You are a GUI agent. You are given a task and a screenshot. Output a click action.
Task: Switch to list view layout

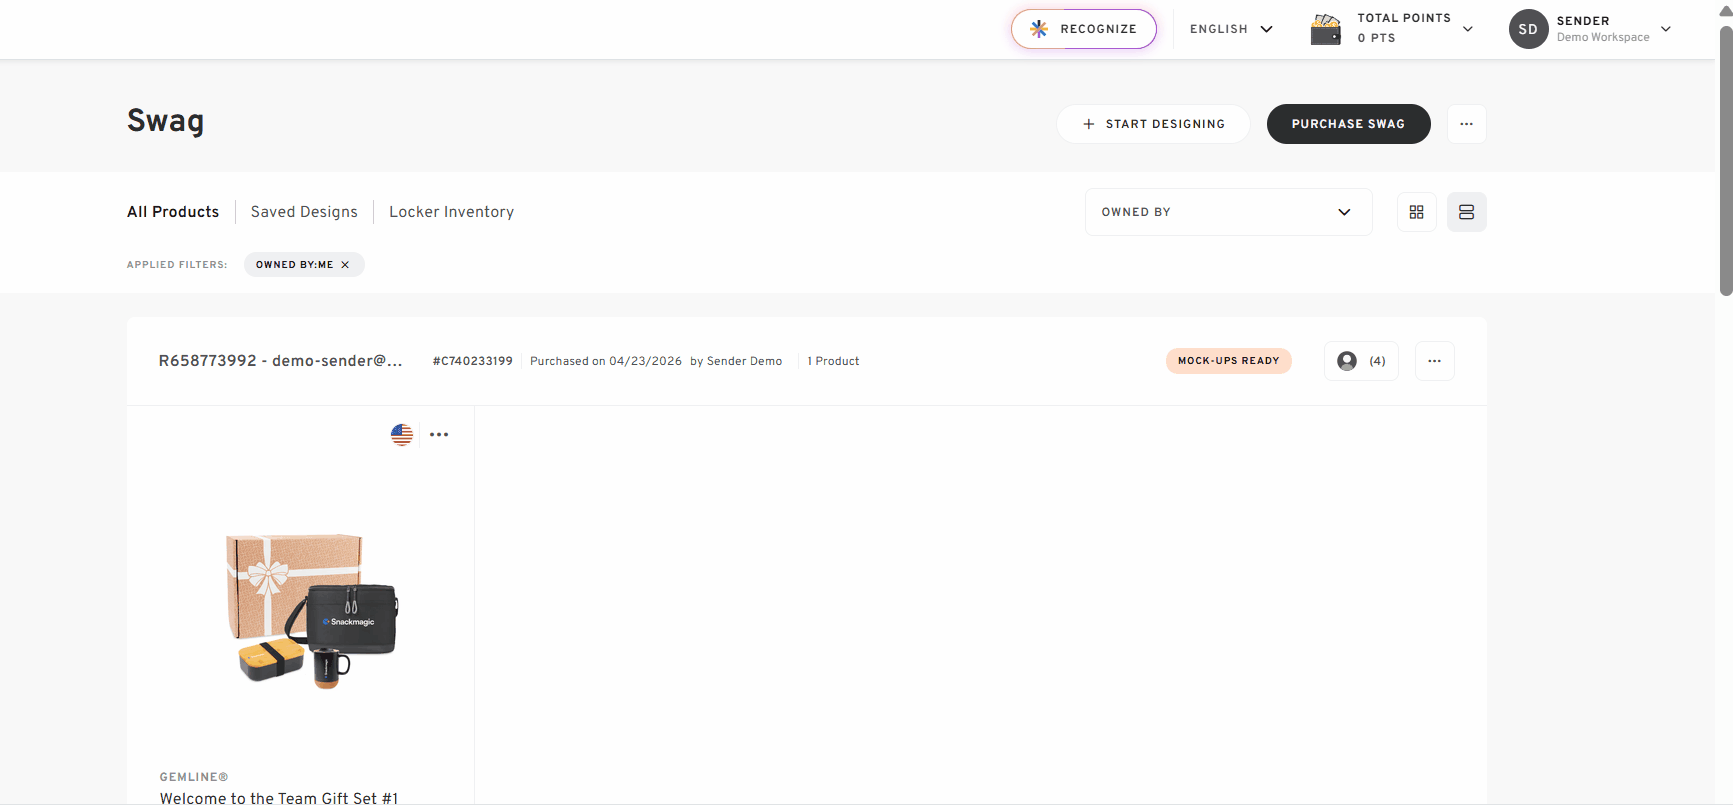[1466, 212]
